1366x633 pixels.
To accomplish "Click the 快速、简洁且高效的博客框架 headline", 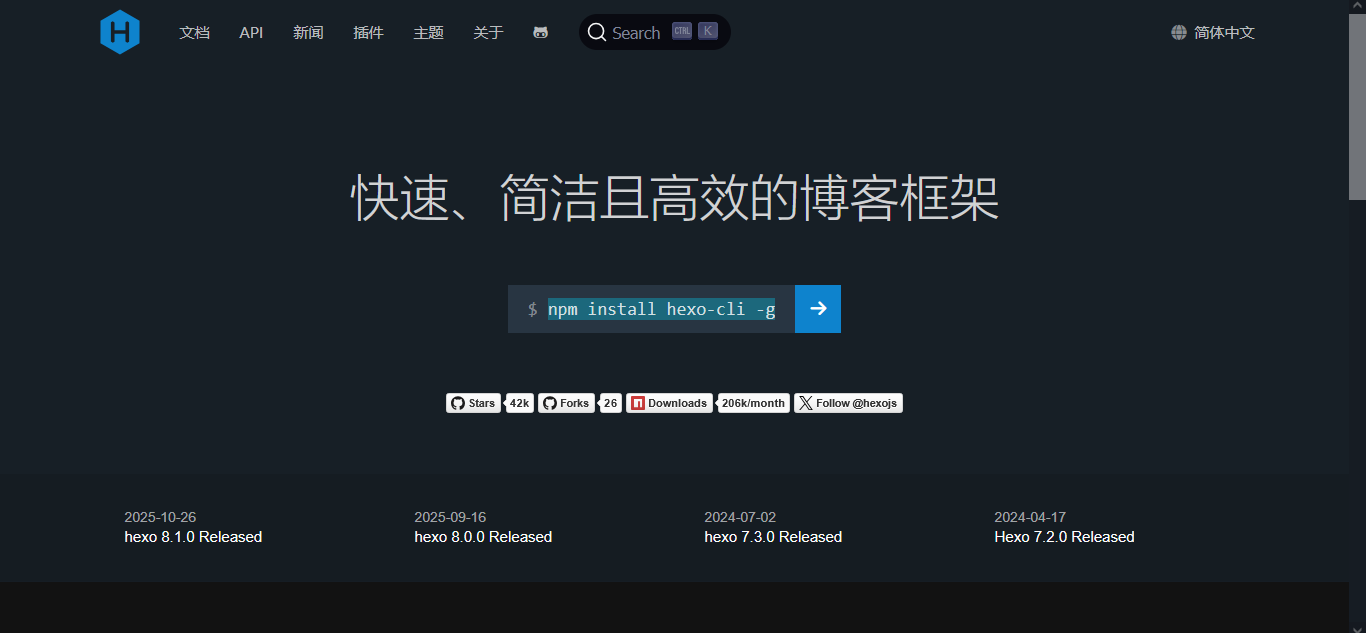I will (x=675, y=198).
